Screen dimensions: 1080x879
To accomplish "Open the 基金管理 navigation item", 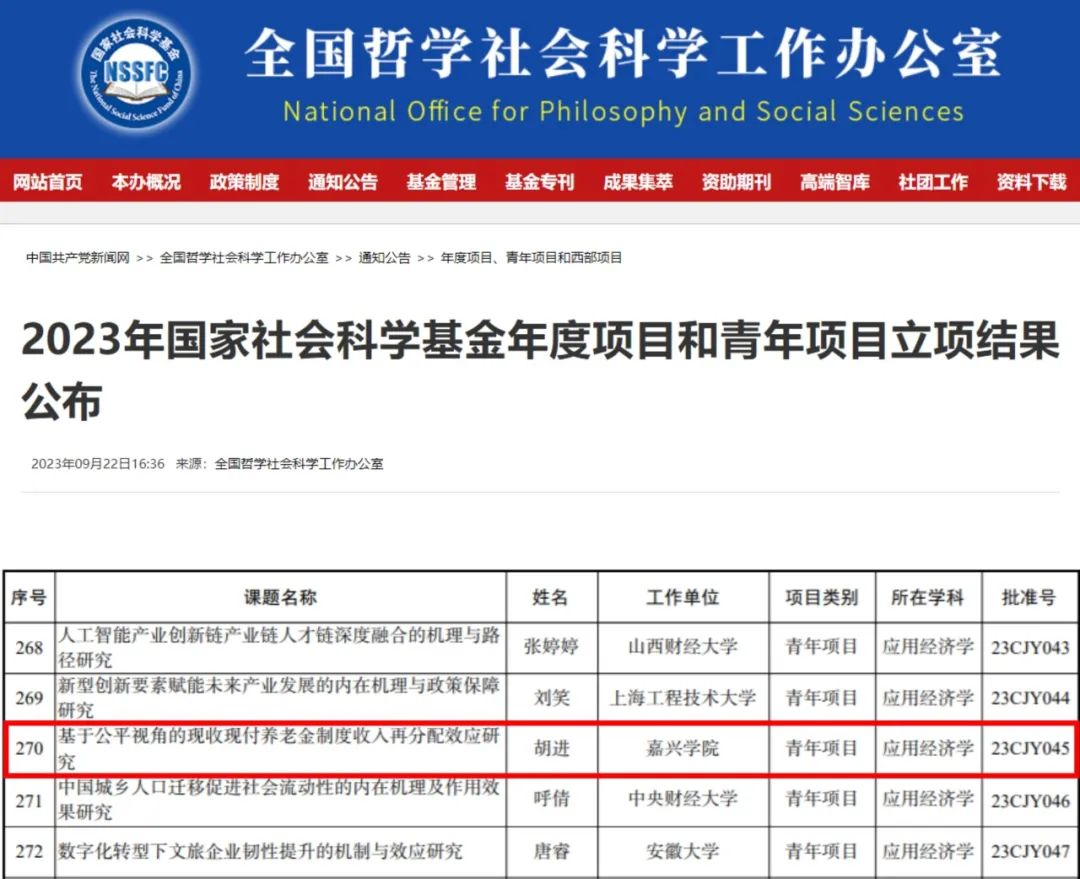I will click(441, 182).
